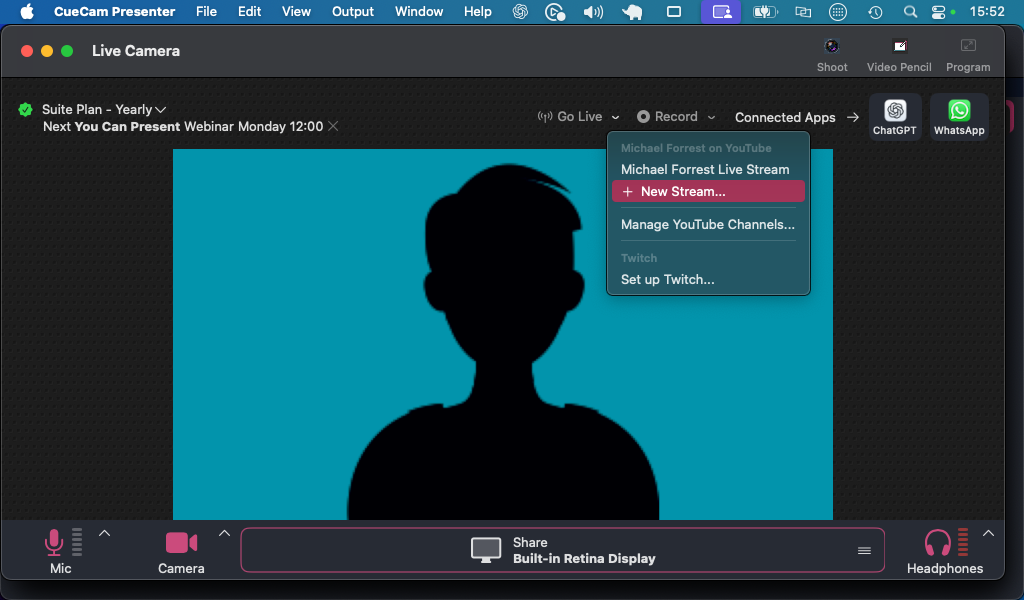Click the elephant menu bar icon
This screenshot has width=1024, height=600.
point(632,12)
